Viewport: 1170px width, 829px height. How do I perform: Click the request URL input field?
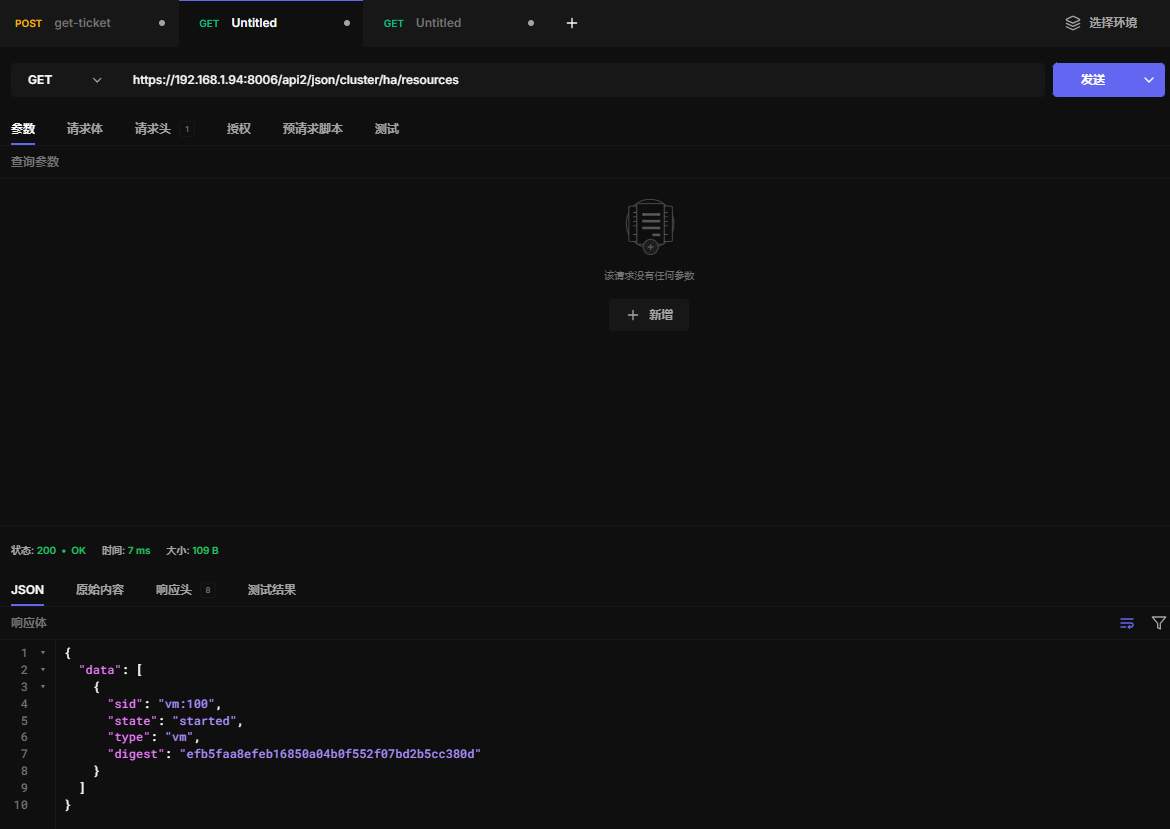[x=580, y=80]
